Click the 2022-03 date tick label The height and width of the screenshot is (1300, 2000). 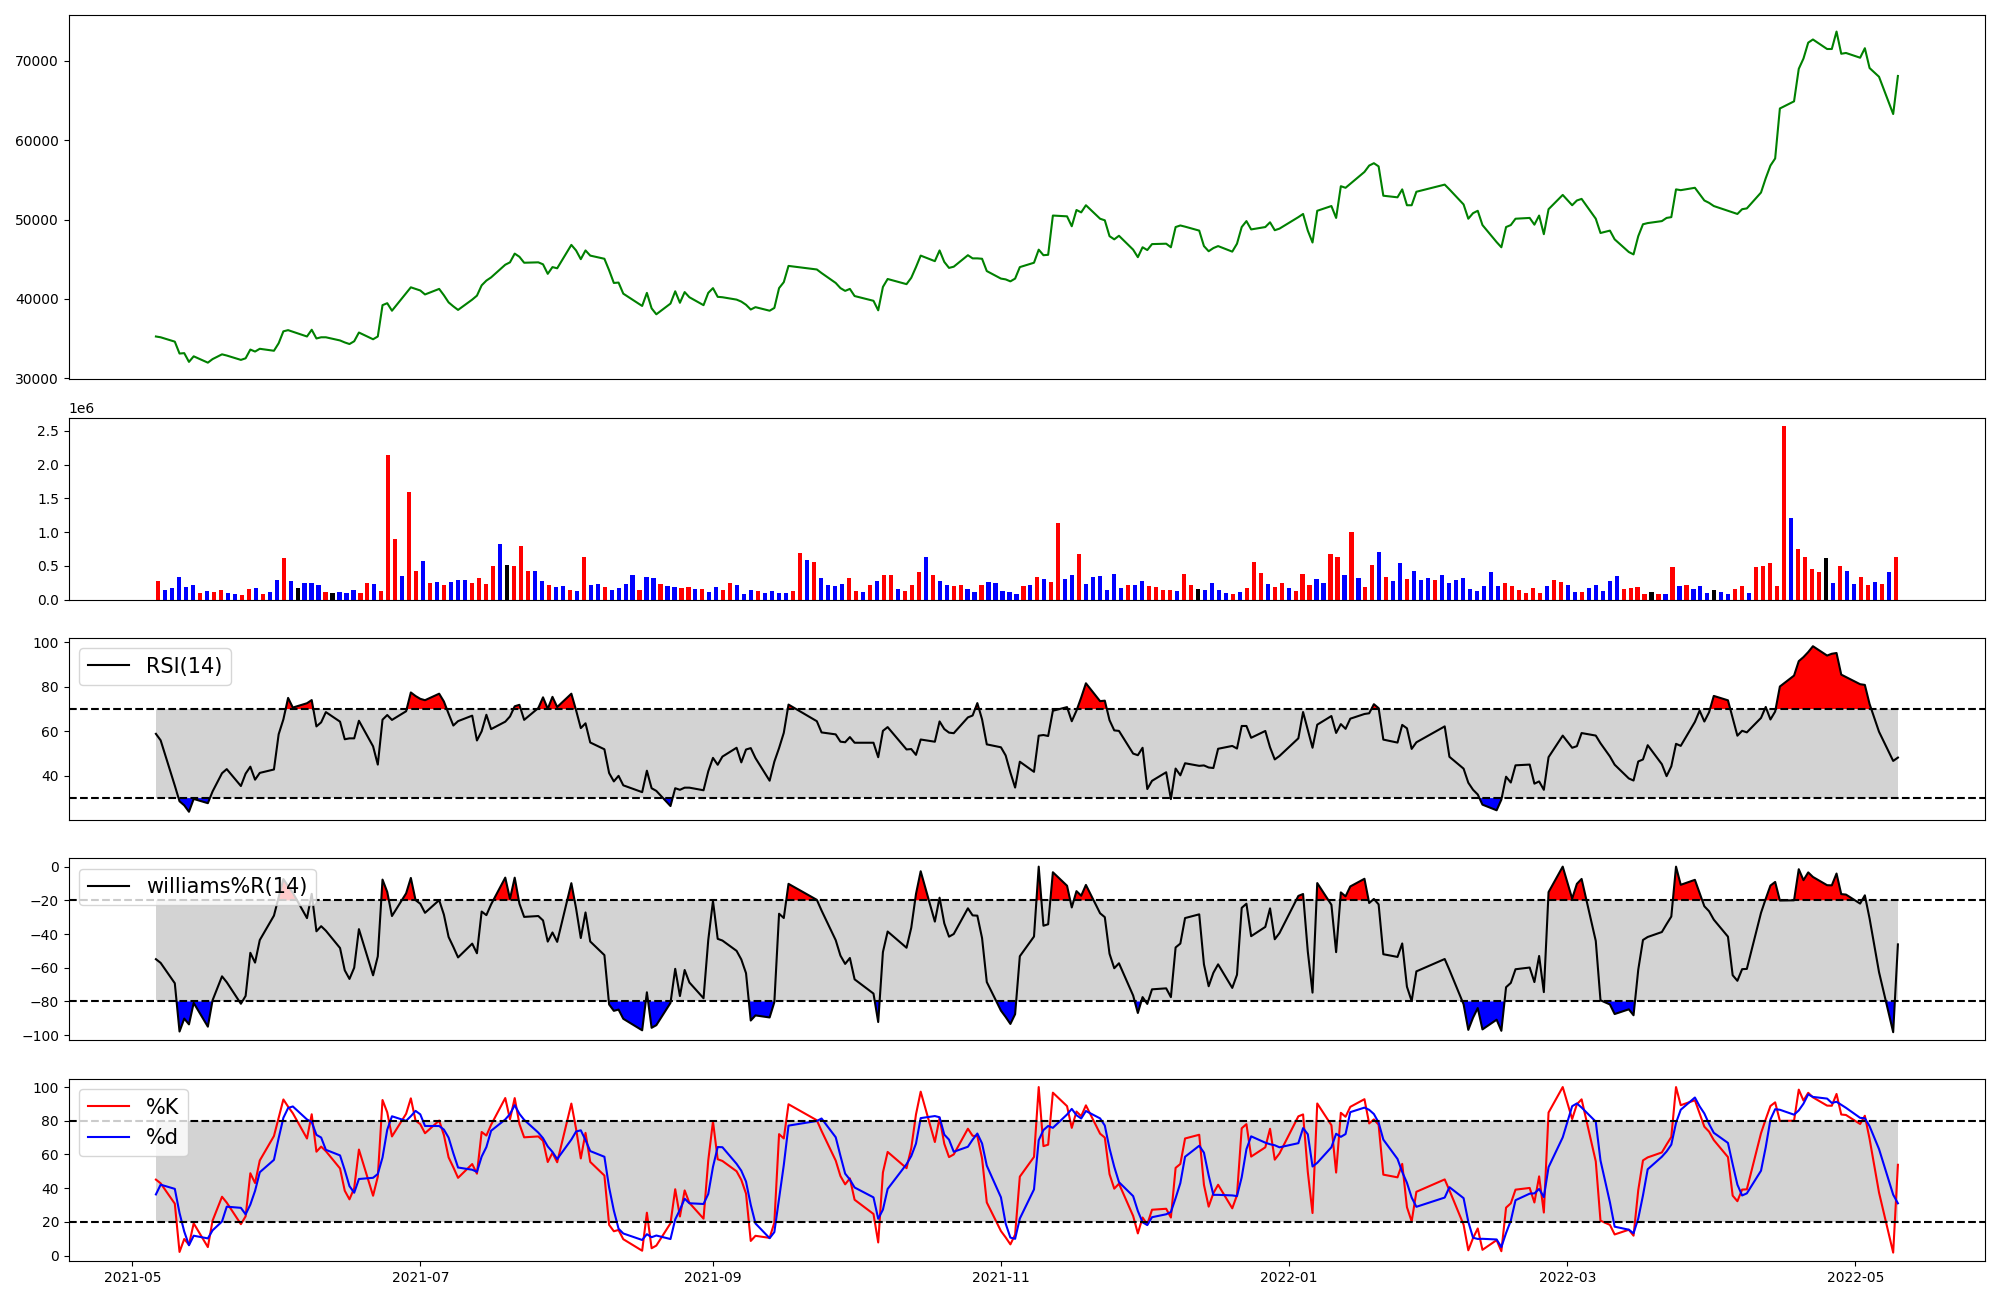(x=1566, y=1277)
